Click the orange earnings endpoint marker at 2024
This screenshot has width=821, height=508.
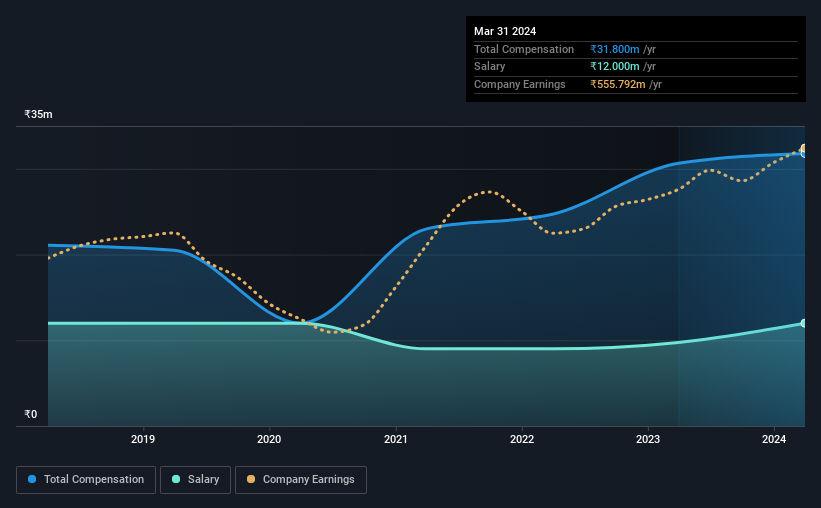point(804,148)
